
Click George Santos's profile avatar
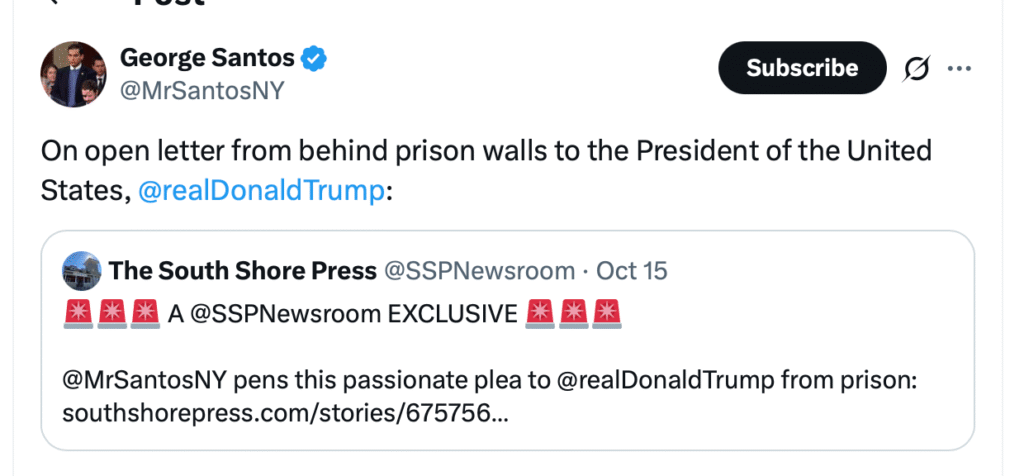(x=73, y=75)
